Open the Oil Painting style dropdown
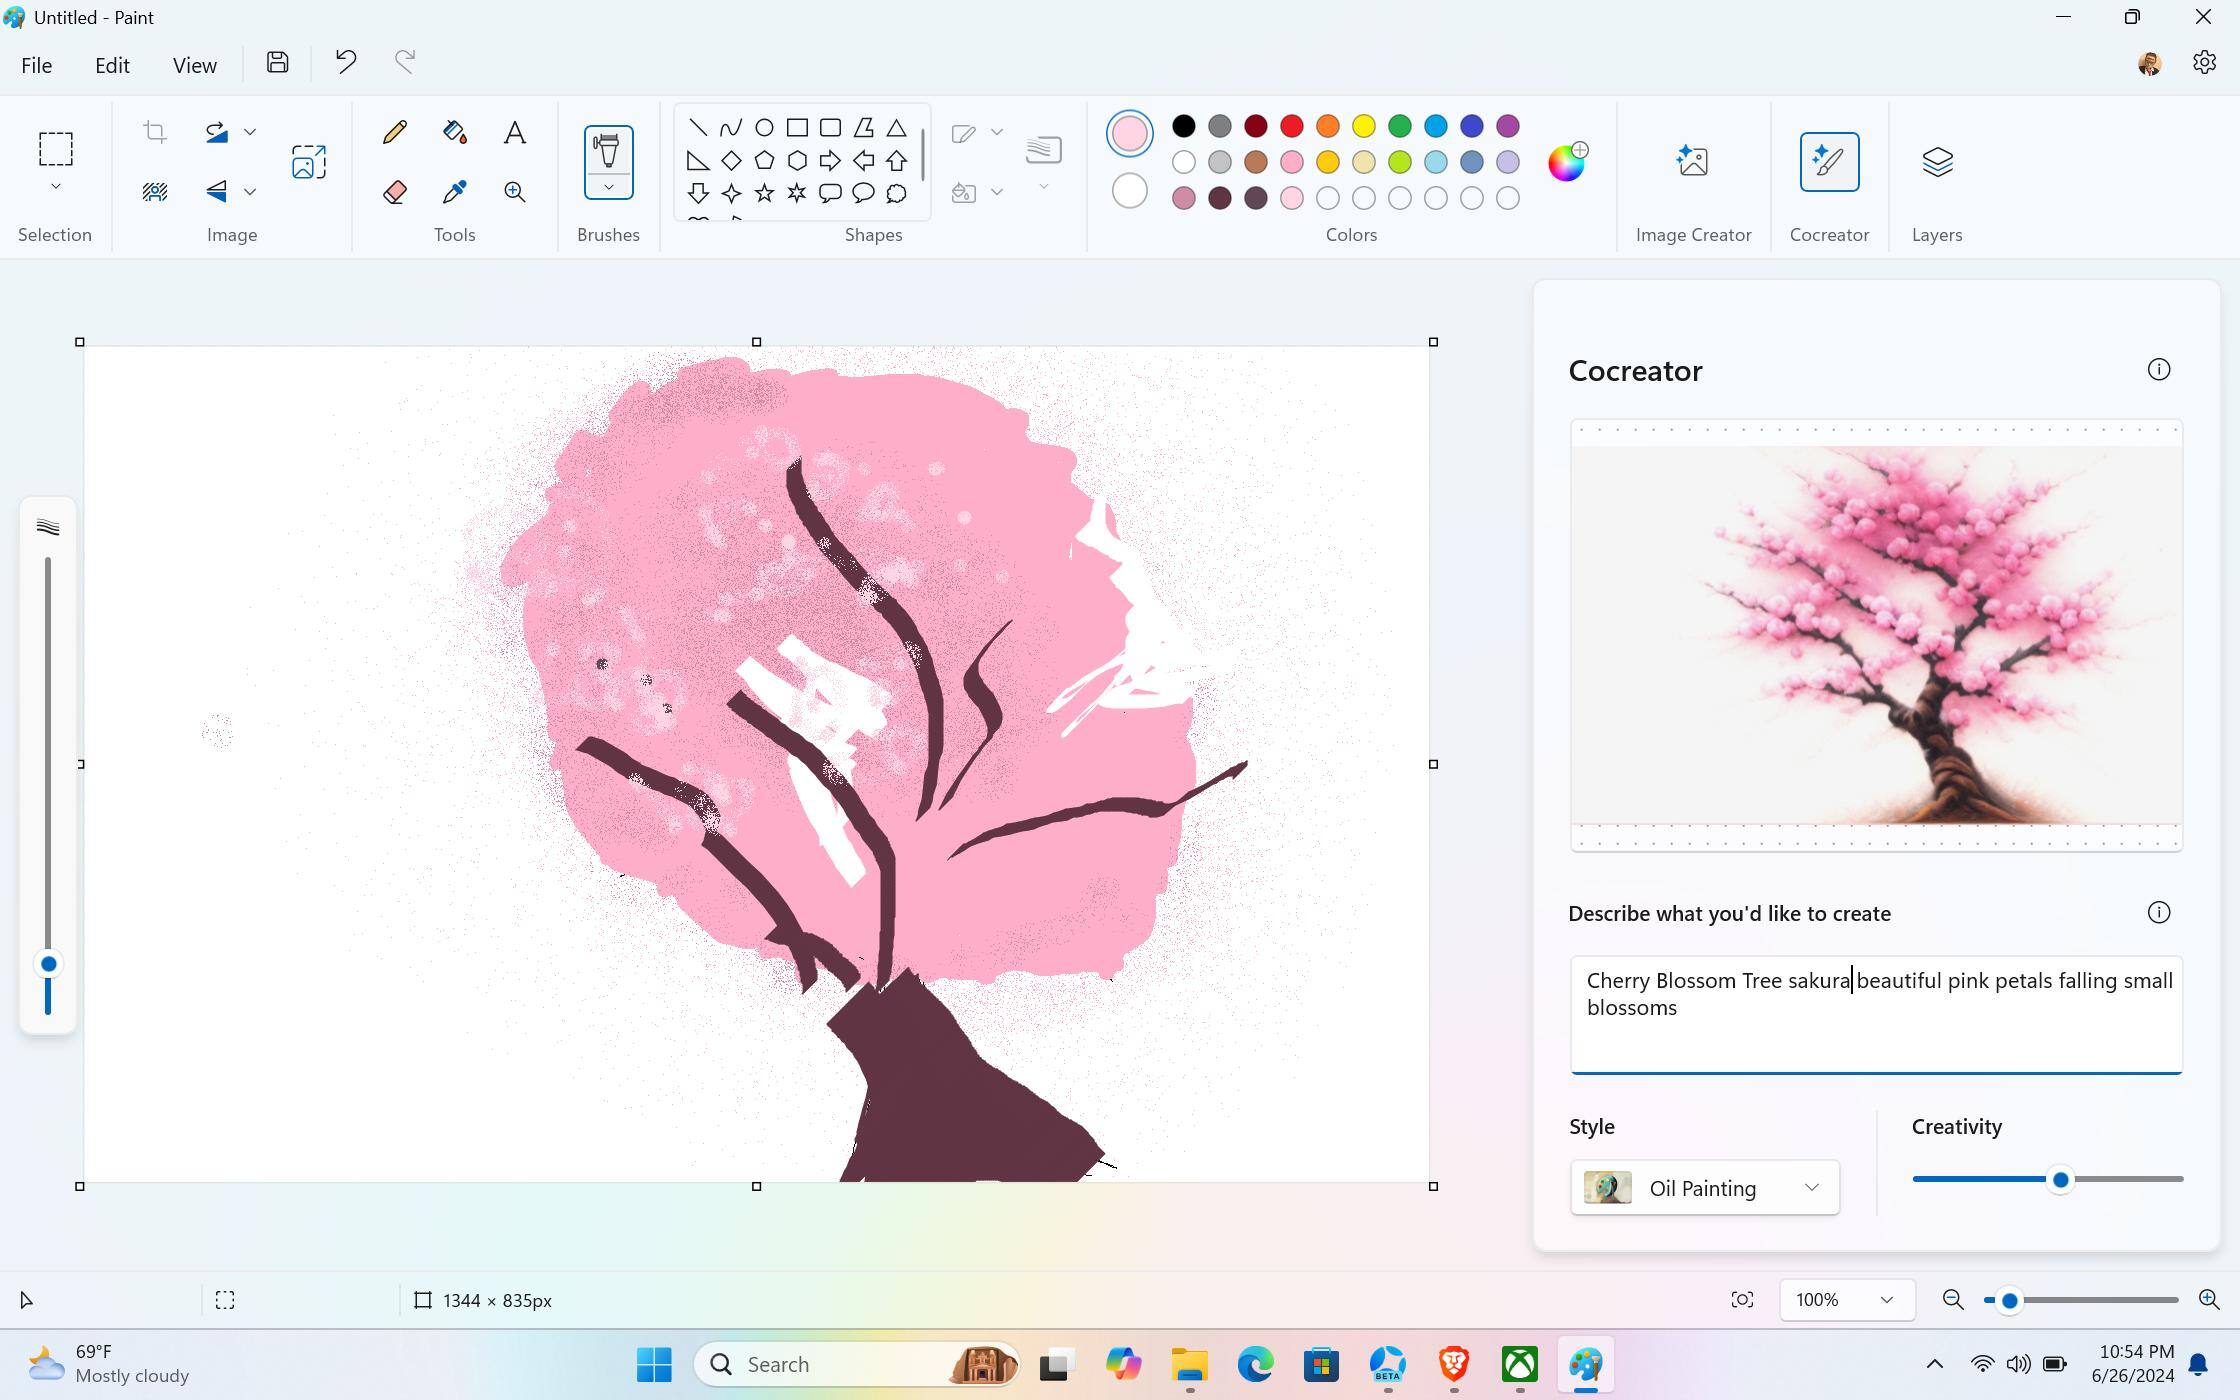The width and height of the screenshot is (2240, 1400). (1704, 1188)
